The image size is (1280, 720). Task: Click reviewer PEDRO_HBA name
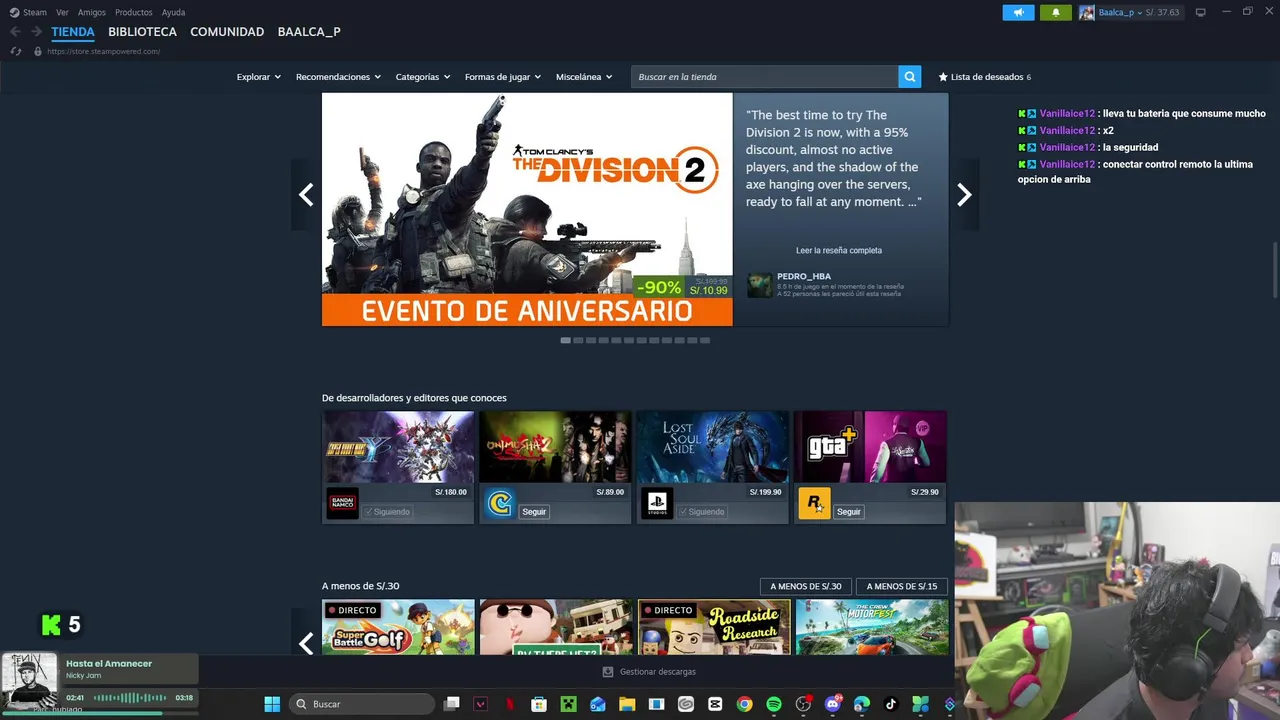point(804,276)
